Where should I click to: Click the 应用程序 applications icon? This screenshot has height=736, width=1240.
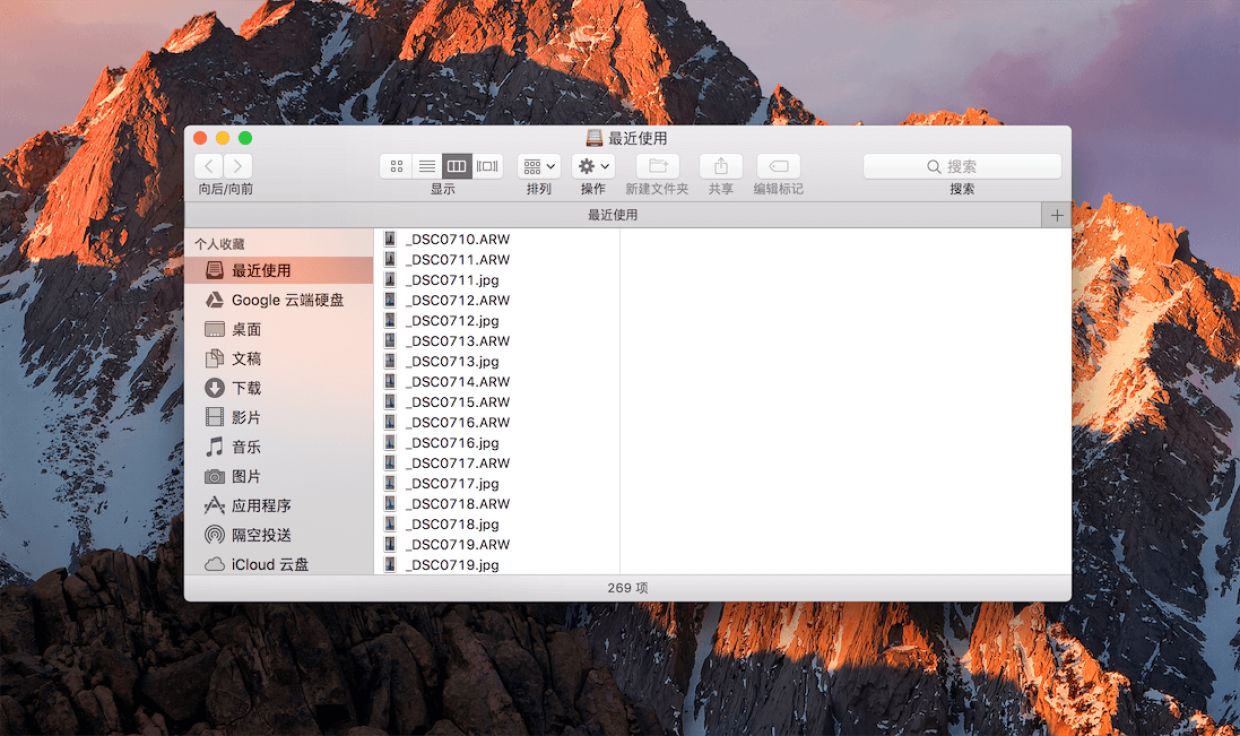tap(214, 506)
